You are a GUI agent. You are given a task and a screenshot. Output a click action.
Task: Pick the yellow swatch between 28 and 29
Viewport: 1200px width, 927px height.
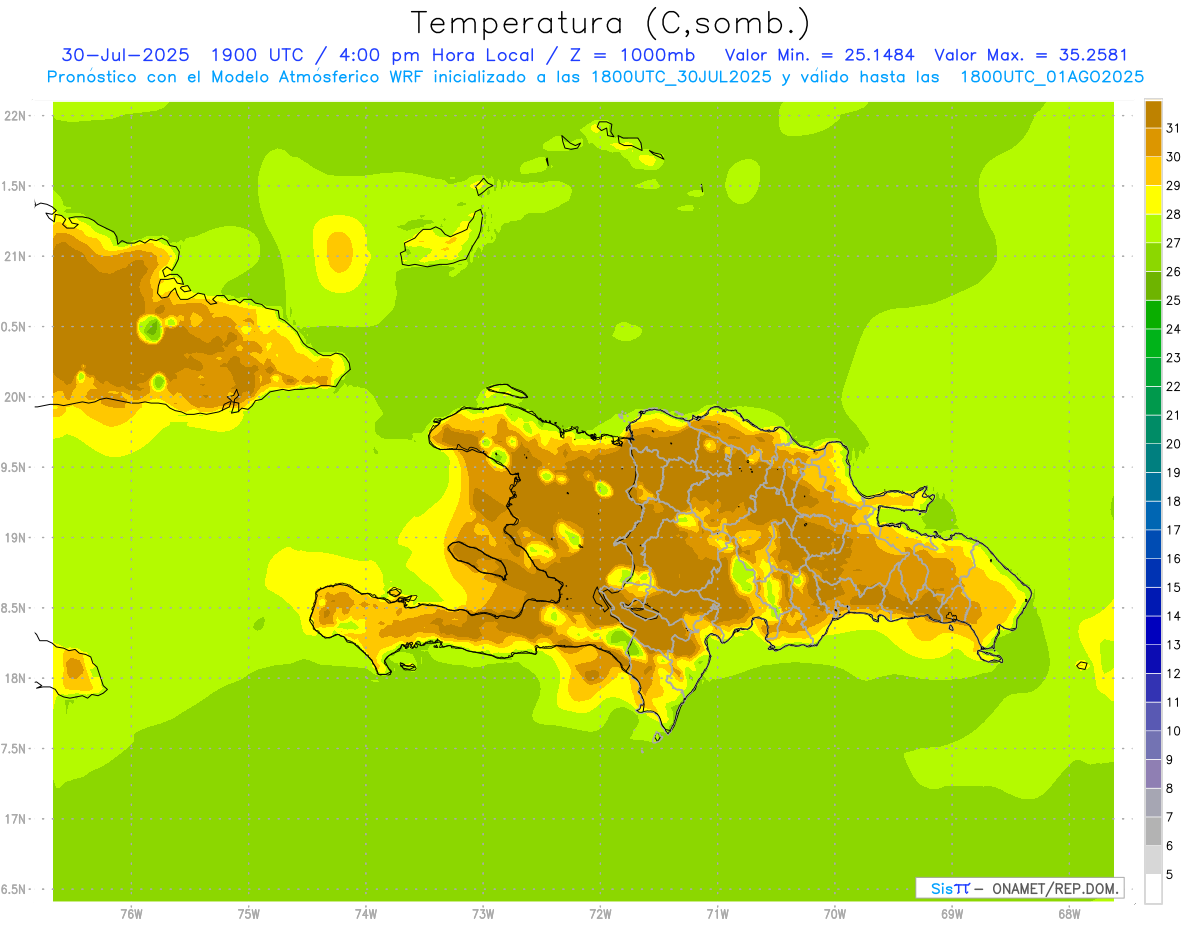click(x=1153, y=200)
